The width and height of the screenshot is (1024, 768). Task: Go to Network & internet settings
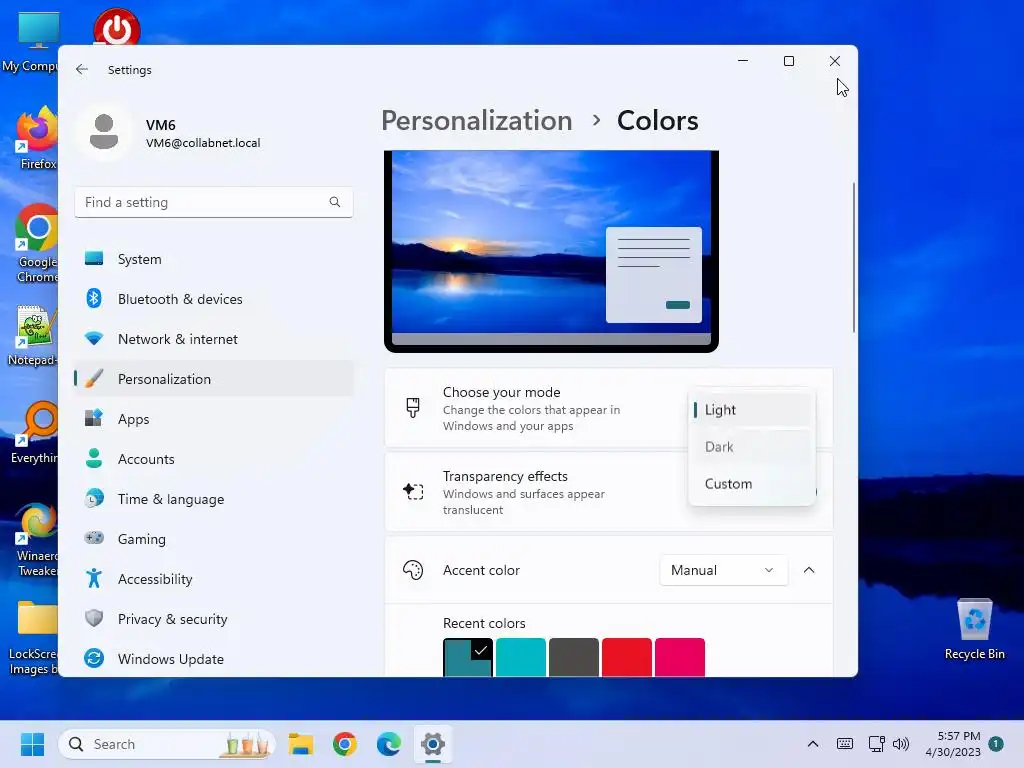(214, 338)
